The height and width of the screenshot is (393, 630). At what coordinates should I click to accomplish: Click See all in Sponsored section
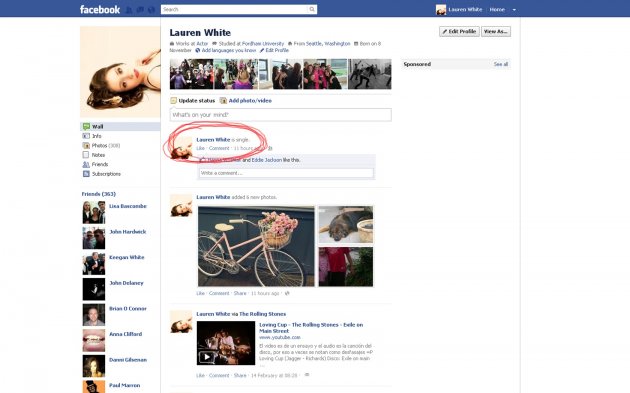pyautogui.click(x=501, y=64)
